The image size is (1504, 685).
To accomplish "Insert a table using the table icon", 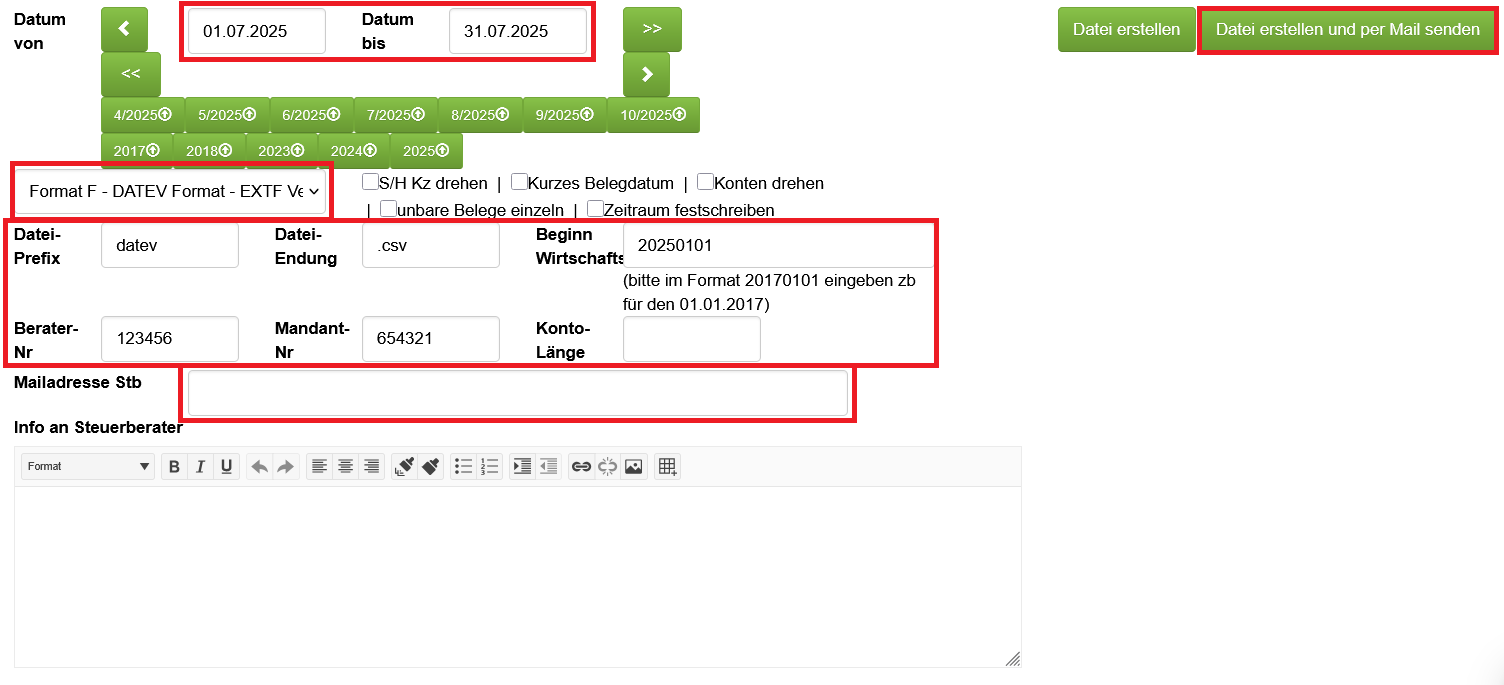I will [x=667, y=466].
